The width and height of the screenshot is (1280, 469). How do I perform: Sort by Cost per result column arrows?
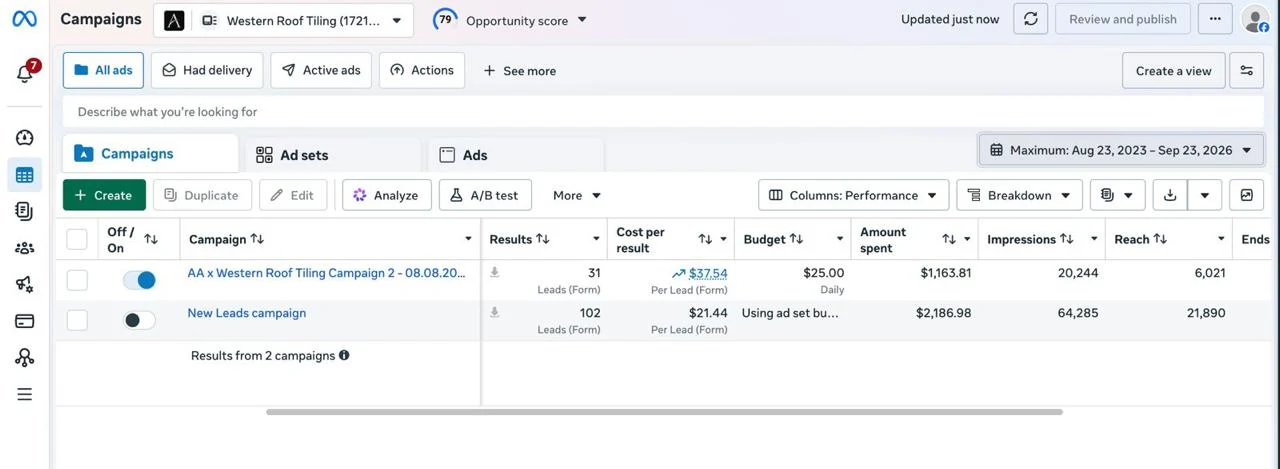705,239
